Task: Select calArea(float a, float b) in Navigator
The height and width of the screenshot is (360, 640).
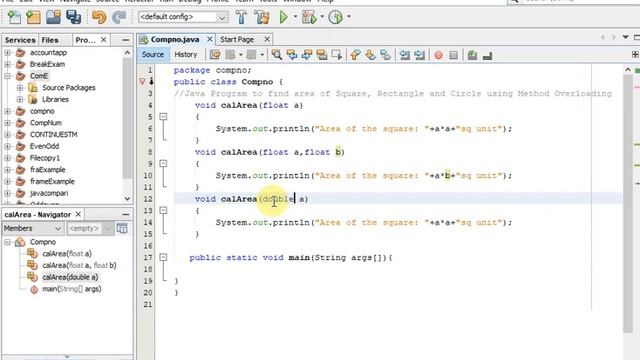Action: tap(79, 265)
